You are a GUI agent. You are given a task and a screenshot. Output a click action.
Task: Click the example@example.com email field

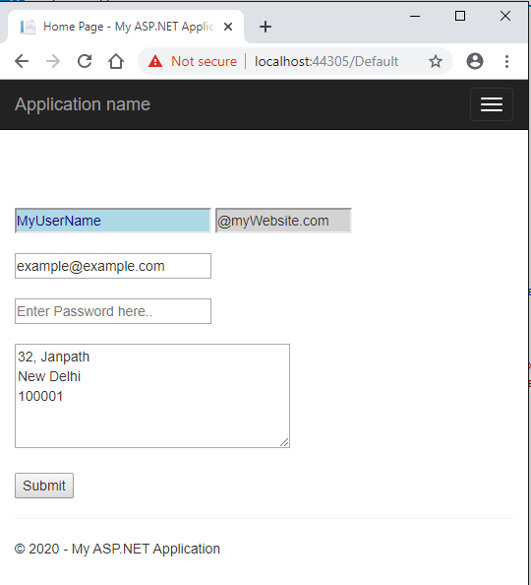coord(113,266)
